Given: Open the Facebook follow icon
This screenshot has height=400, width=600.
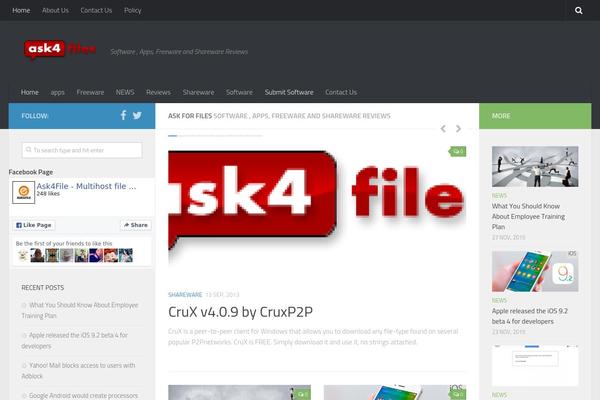Looking at the screenshot, I should (x=123, y=115).
